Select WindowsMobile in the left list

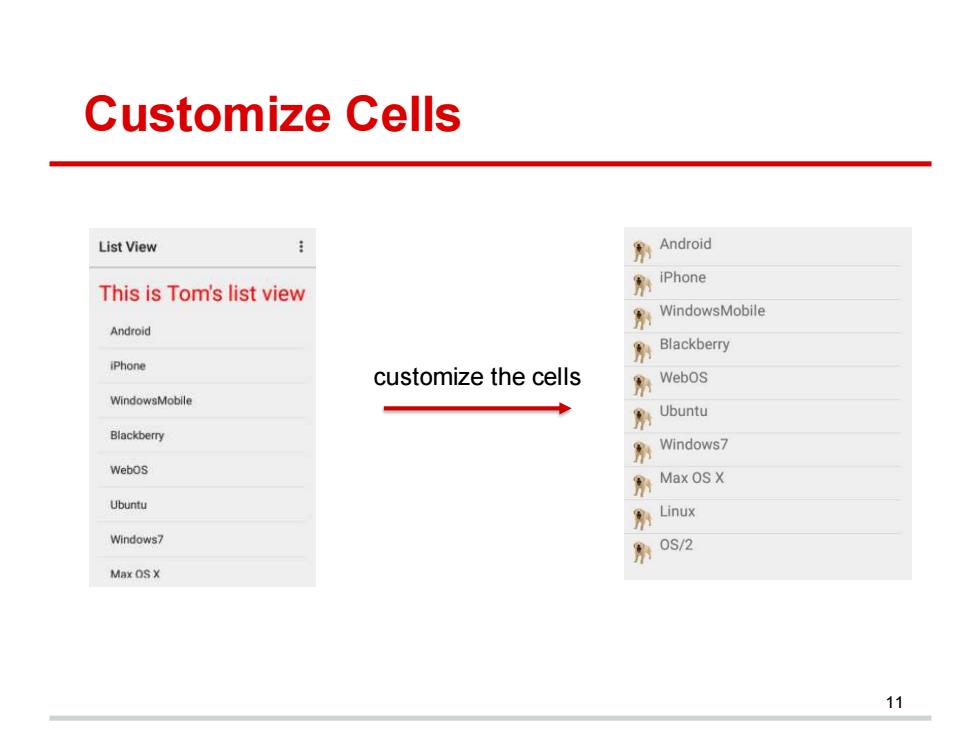[202, 401]
